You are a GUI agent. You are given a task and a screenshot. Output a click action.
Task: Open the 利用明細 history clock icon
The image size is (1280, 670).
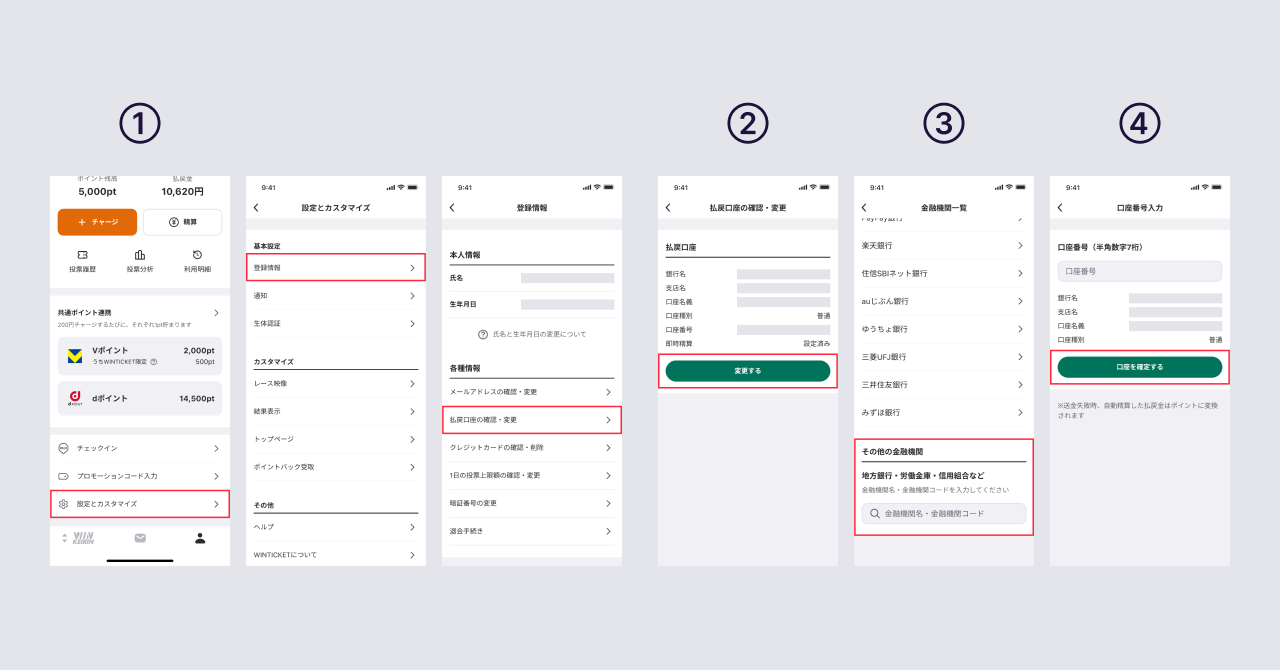click(x=197, y=255)
